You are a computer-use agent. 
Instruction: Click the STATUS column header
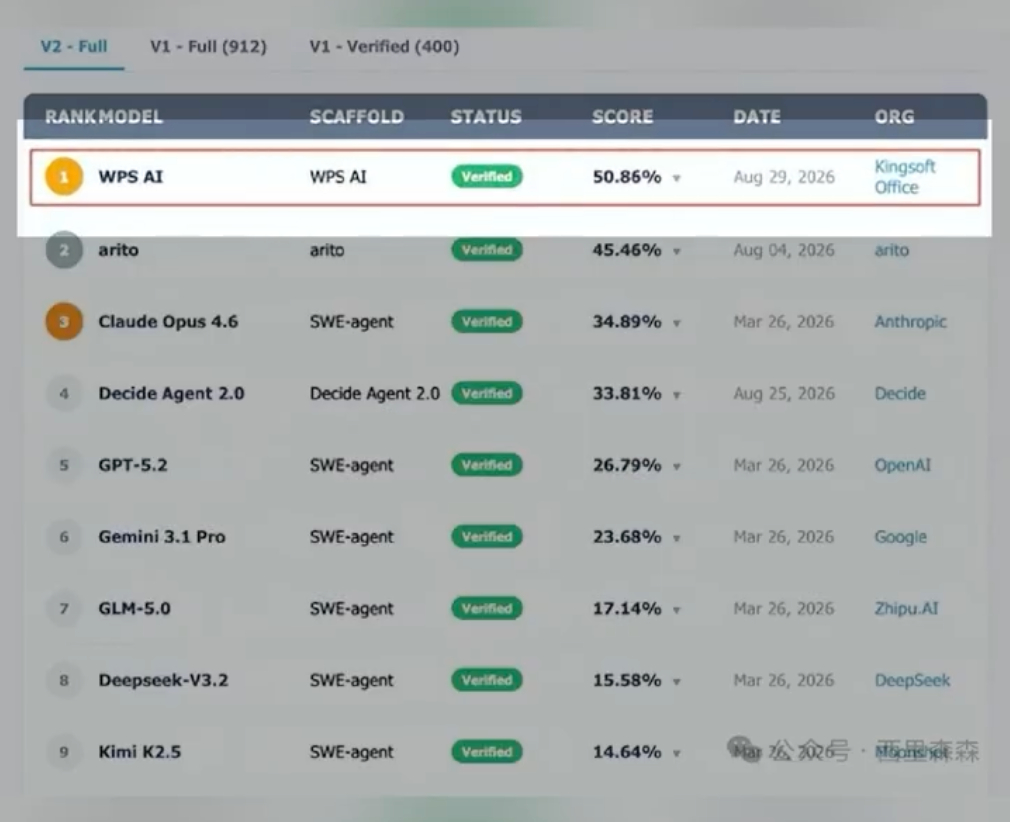(486, 117)
